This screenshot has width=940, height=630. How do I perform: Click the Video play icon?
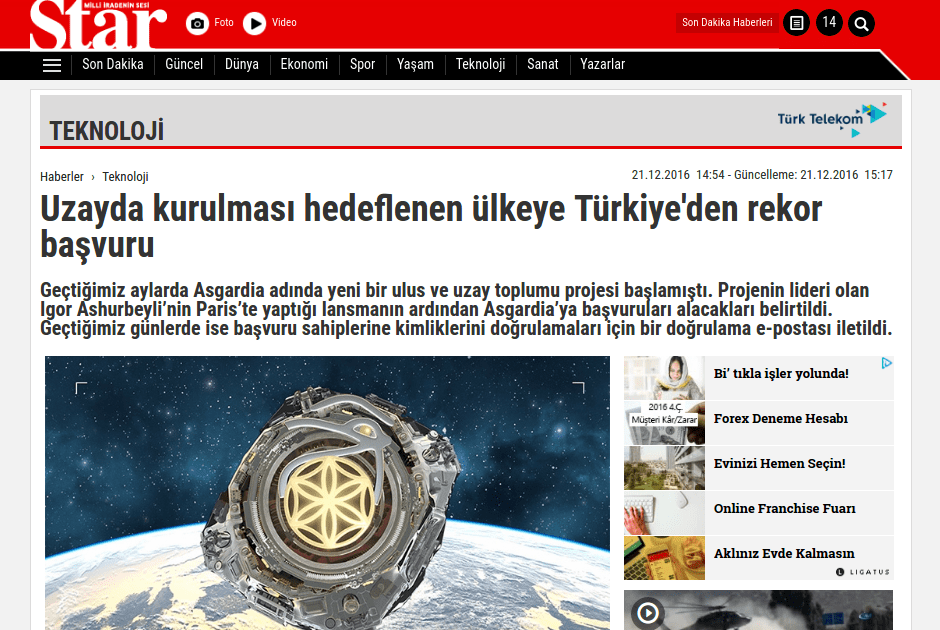click(x=255, y=23)
